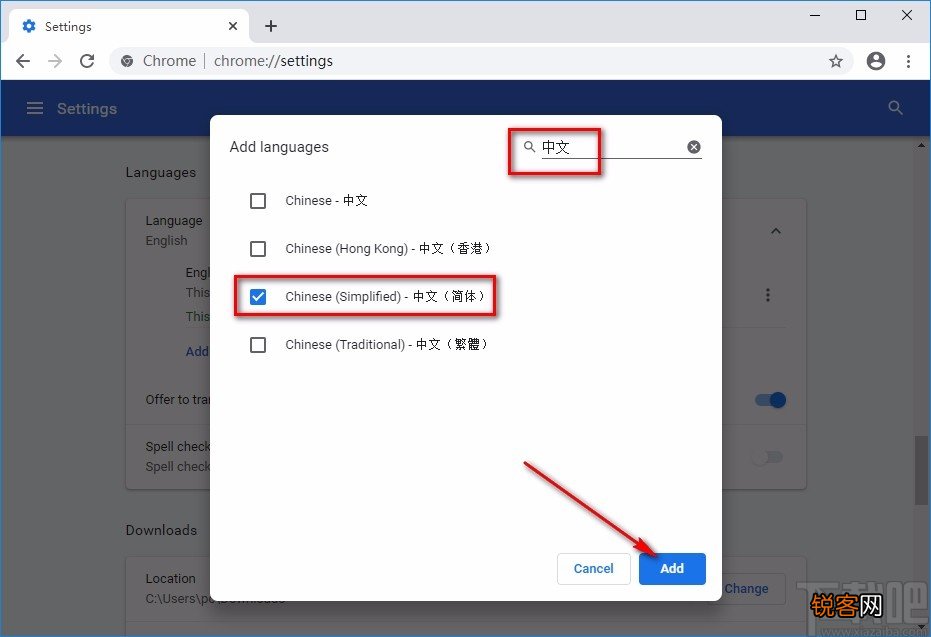This screenshot has width=931, height=637.
Task: Close the Settings tab
Action: pyautogui.click(x=233, y=26)
